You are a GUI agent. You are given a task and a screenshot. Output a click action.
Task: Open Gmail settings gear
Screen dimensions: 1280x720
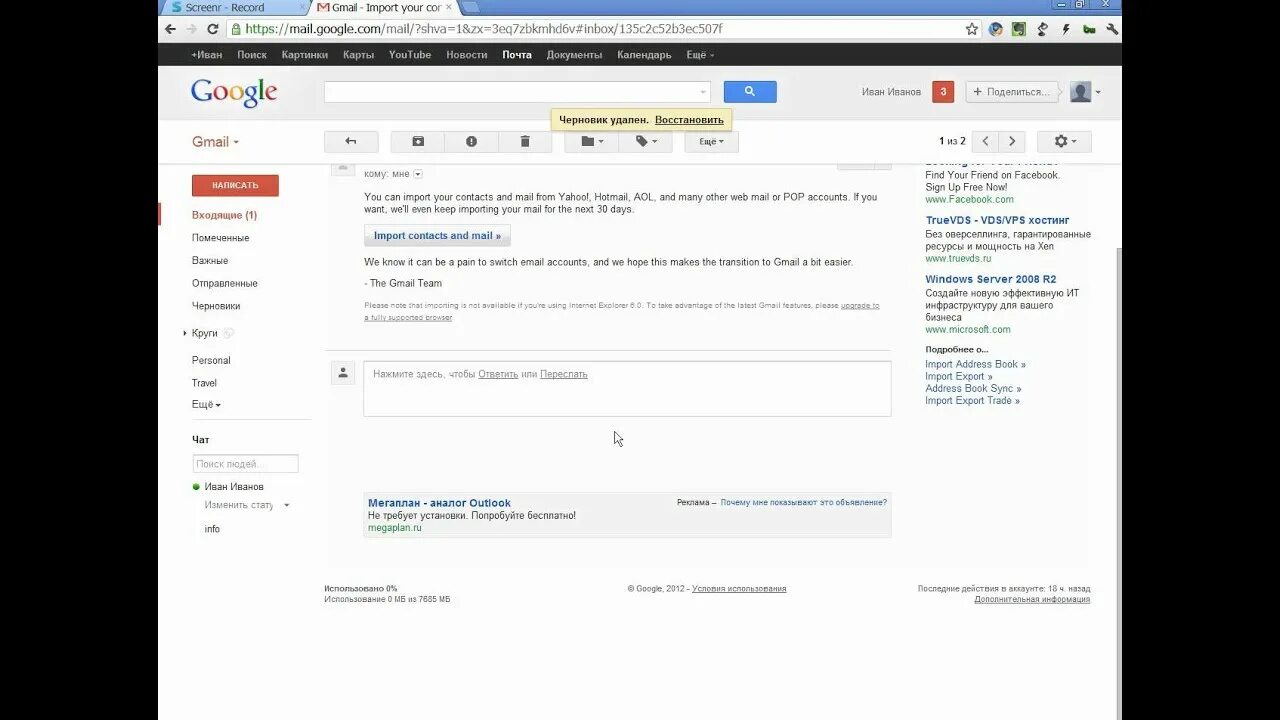tap(1062, 141)
